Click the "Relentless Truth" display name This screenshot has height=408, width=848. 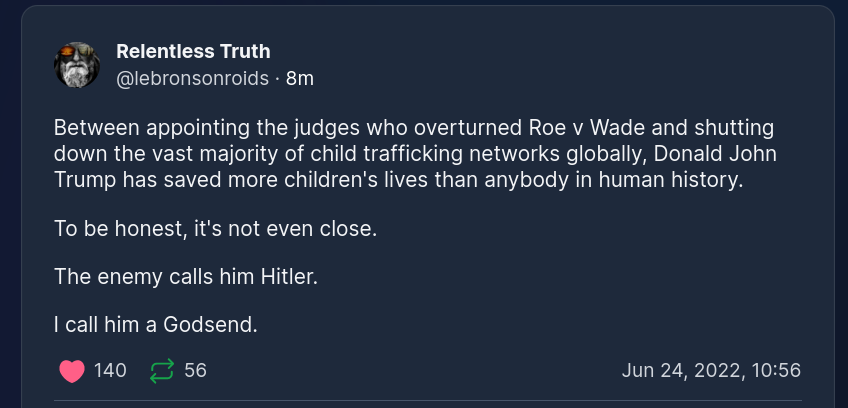[x=193, y=51]
